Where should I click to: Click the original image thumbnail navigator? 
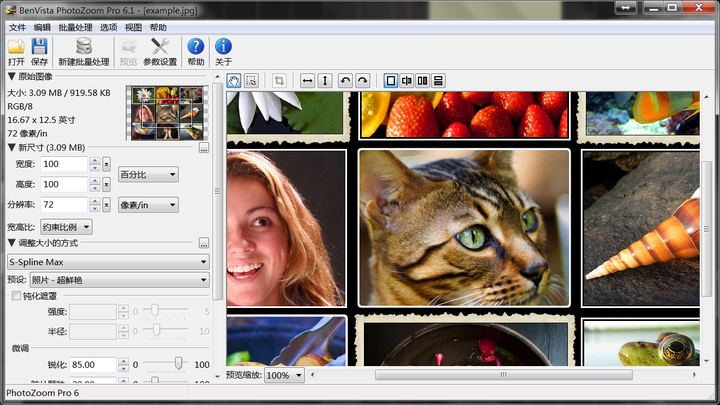pos(167,113)
